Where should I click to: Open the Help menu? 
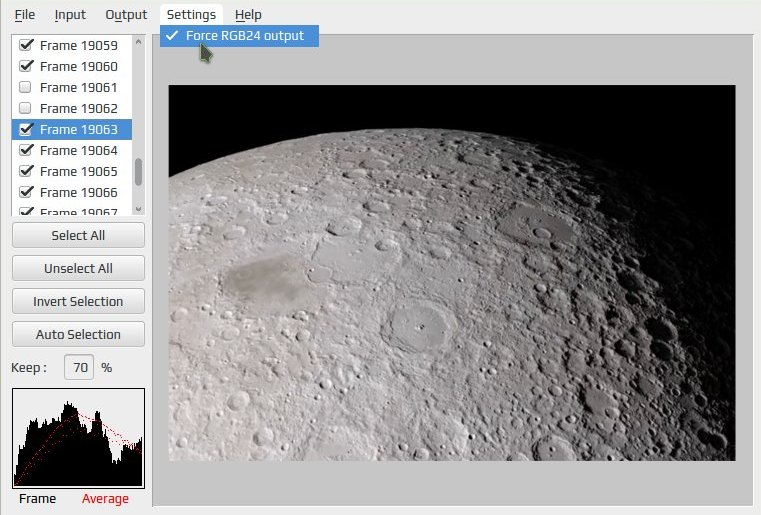point(248,15)
